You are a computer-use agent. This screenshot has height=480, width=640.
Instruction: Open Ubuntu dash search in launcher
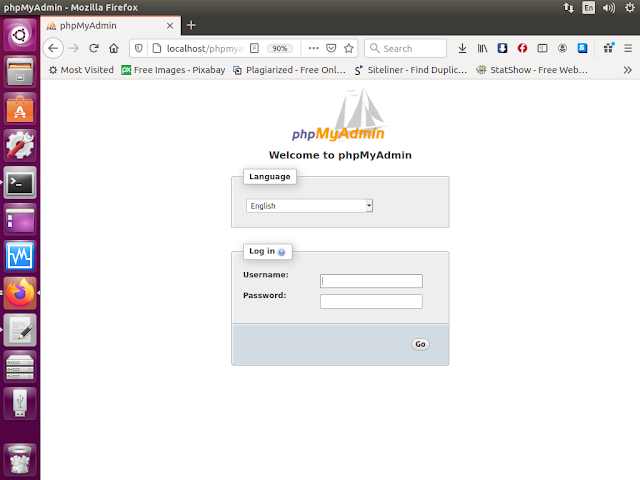[20, 36]
